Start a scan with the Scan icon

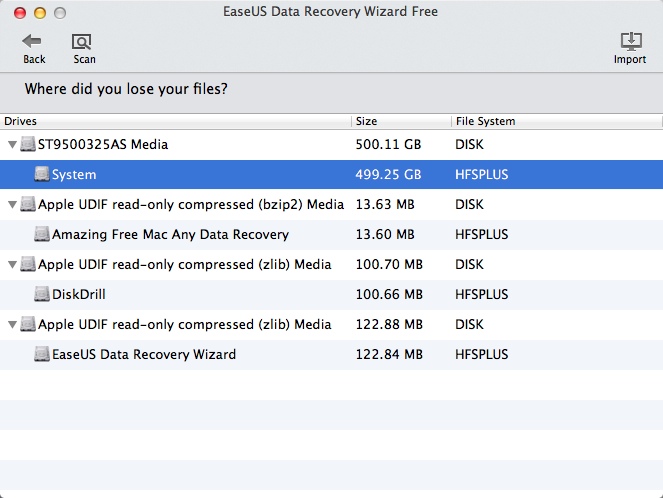click(x=83, y=42)
